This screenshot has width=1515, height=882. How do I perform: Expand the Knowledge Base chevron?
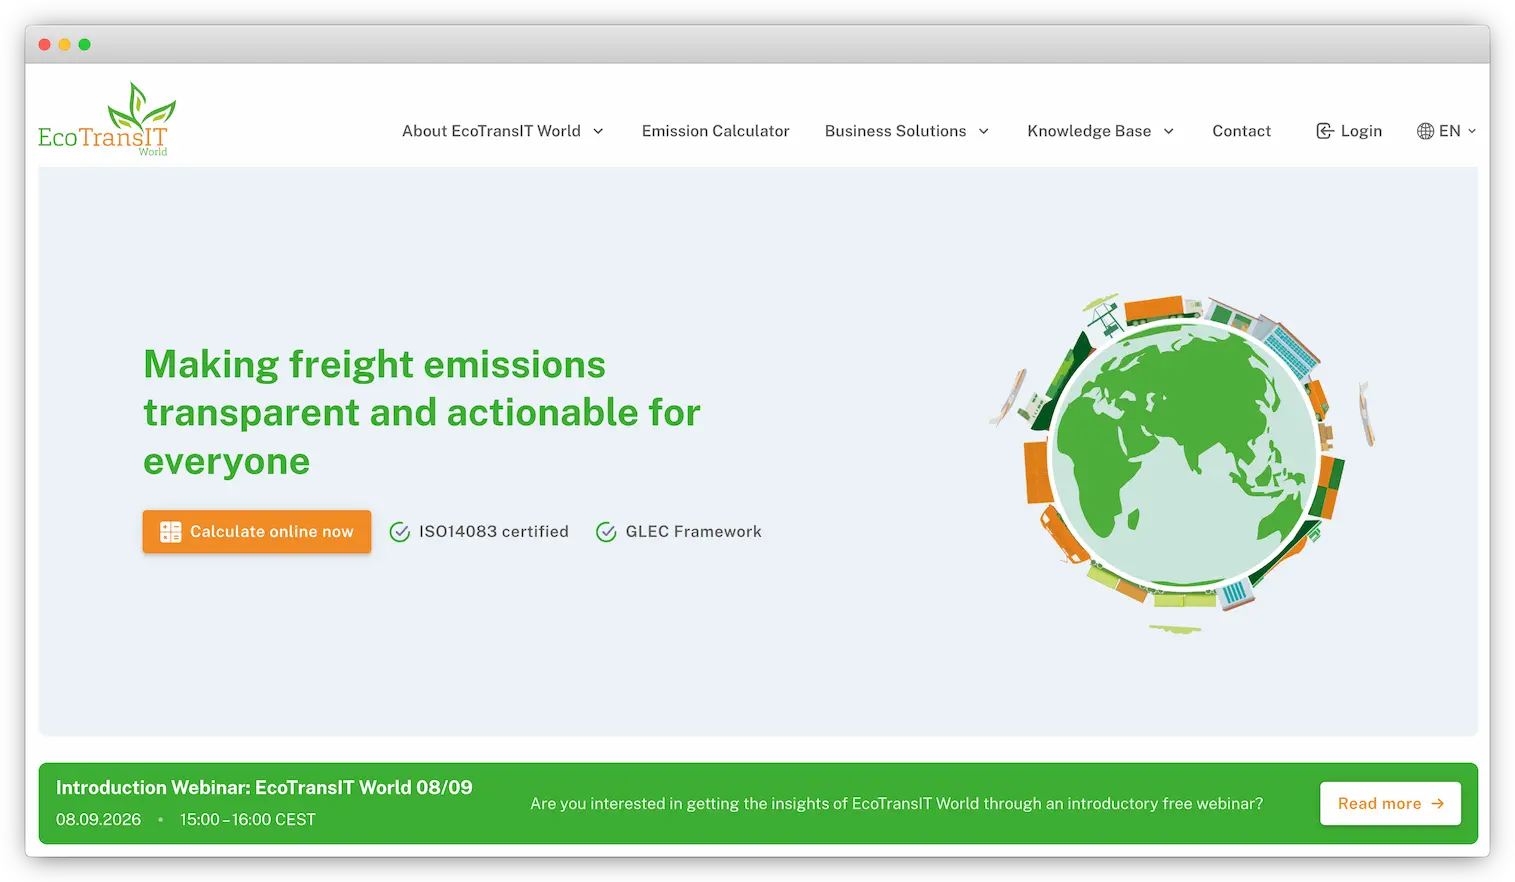(x=1168, y=131)
